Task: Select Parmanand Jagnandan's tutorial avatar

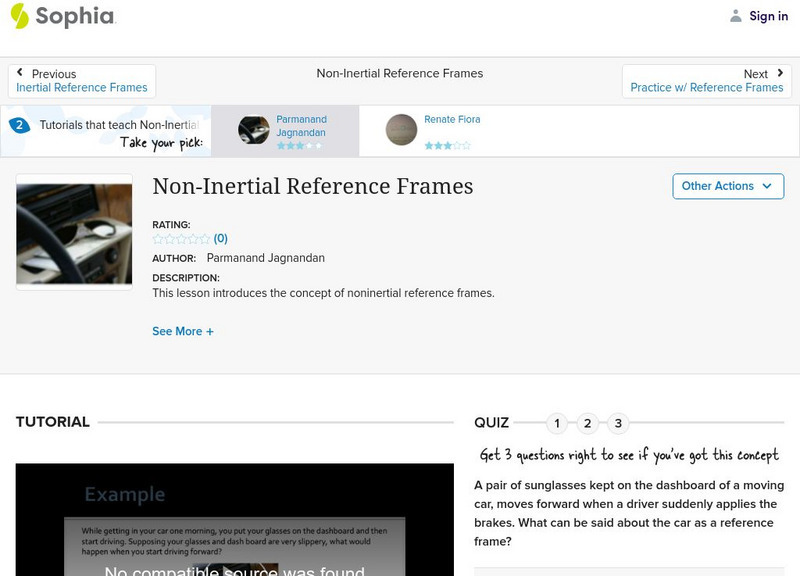Action: 253,130
